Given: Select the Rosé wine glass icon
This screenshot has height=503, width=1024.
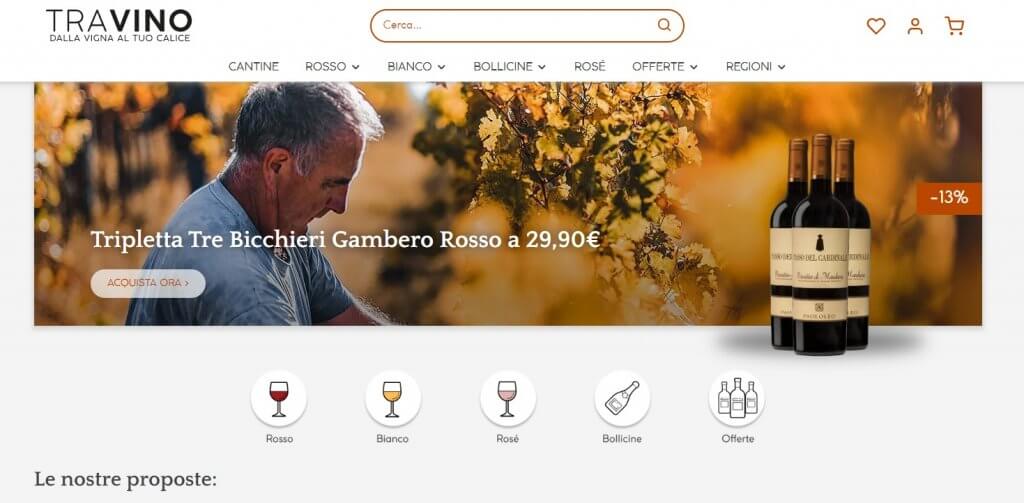Looking at the screenshot, I should pos(507,398).
